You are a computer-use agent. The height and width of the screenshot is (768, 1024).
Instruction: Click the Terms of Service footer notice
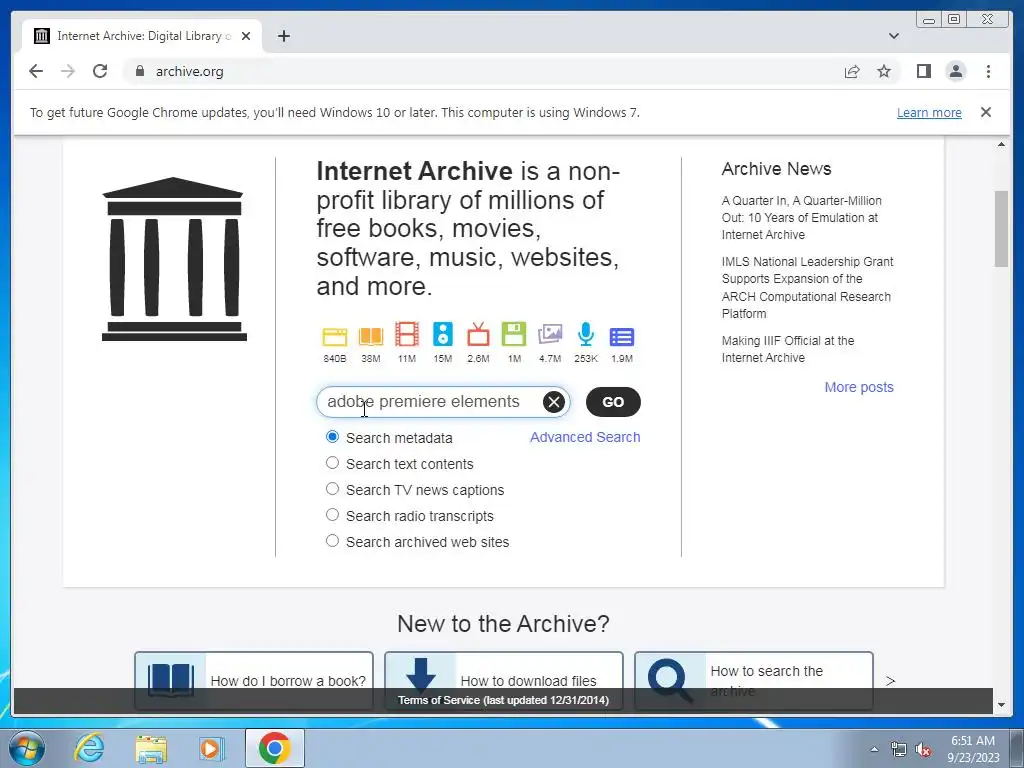point(504,700)
